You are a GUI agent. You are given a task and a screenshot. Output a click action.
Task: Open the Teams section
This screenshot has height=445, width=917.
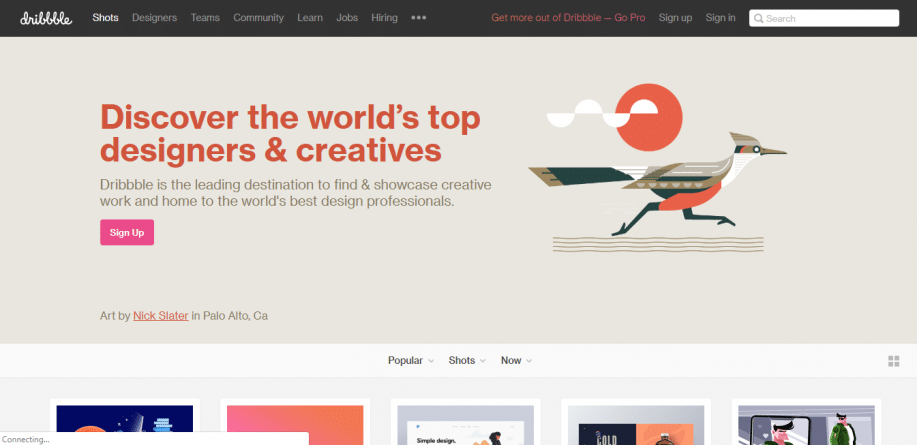coord(205,18)
